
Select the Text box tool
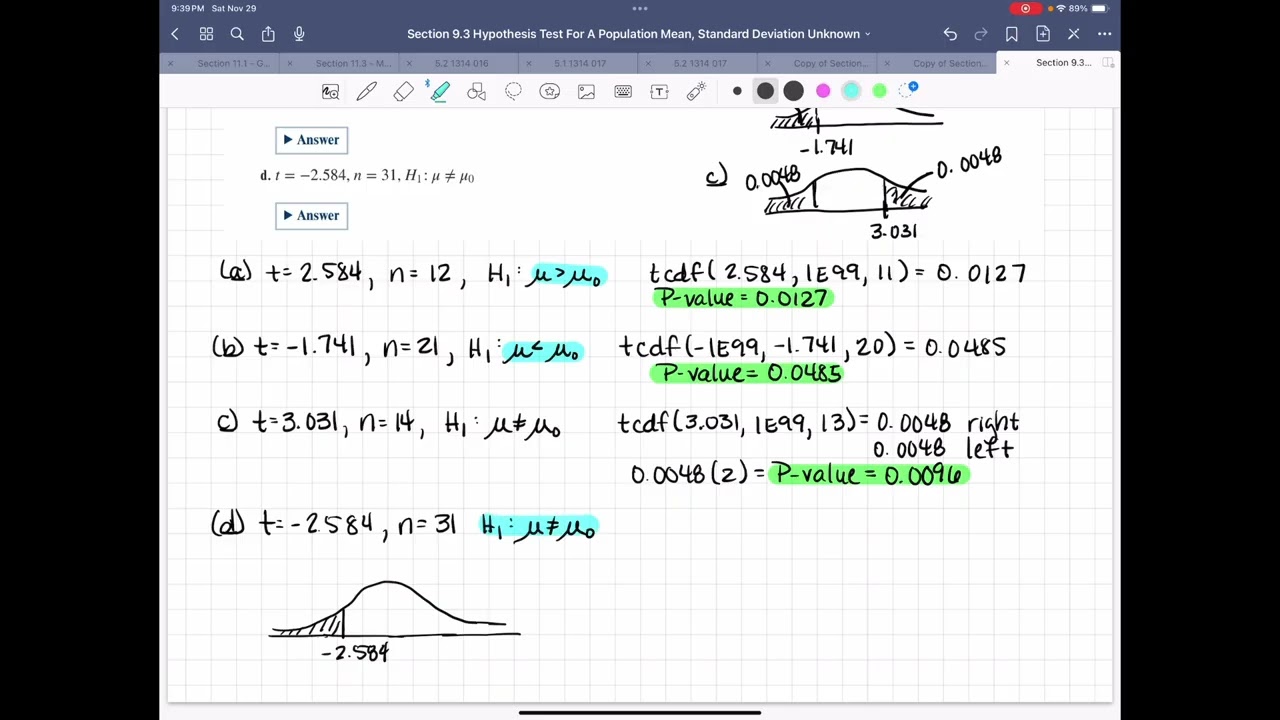pos(659,92)
